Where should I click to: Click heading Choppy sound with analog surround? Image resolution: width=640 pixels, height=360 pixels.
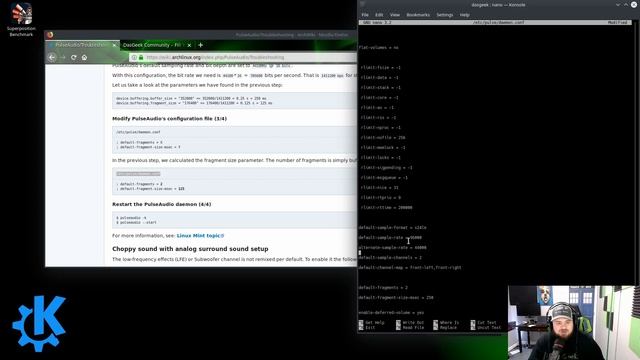pos(190,249)
